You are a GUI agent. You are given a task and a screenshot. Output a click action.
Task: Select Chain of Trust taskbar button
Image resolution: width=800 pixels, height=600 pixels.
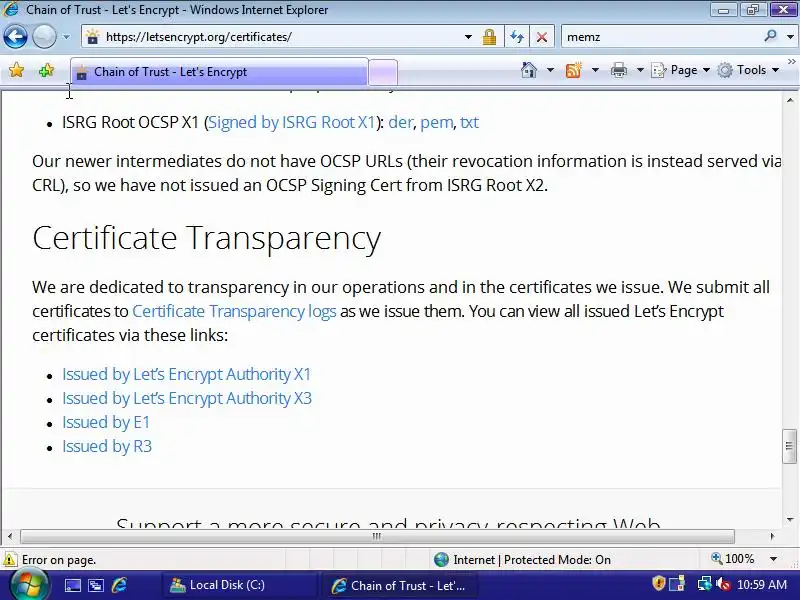click(x=399, y=585)
